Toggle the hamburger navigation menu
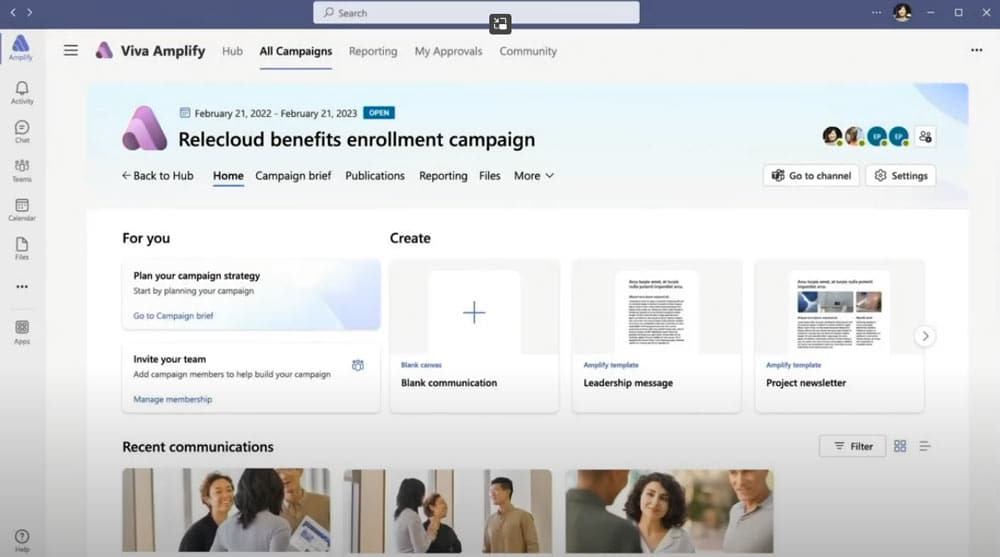The width and height of the screenshot is (1000, 557). tap(71, 50)
